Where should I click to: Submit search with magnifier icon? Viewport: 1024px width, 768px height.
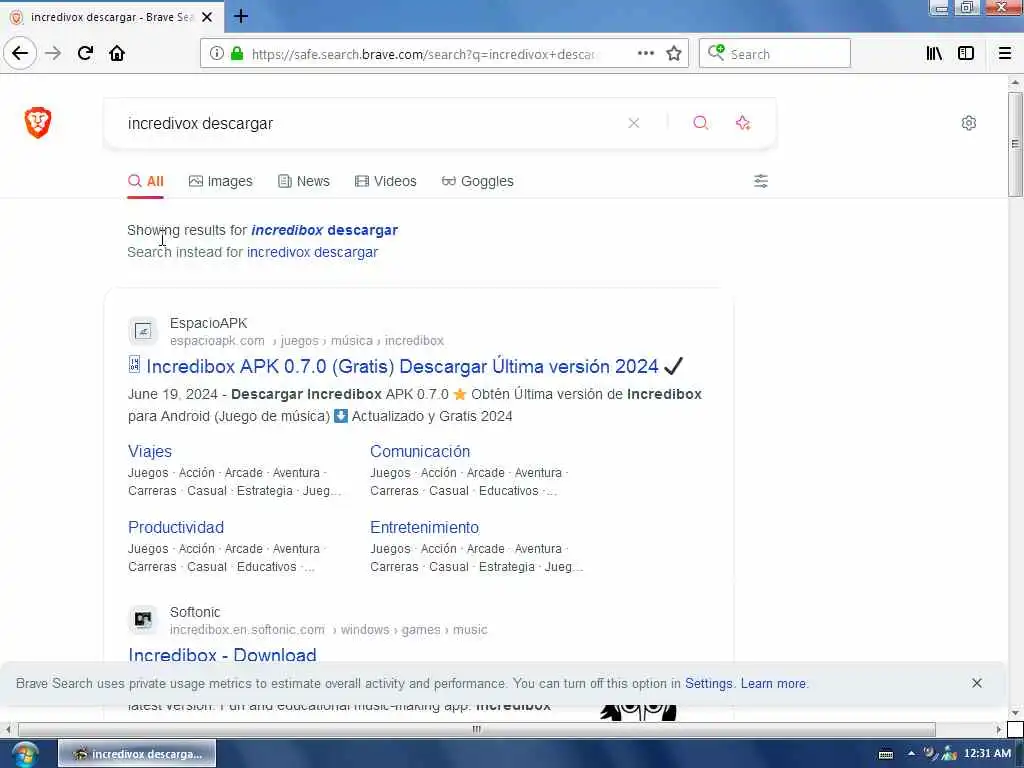[700, 123]
